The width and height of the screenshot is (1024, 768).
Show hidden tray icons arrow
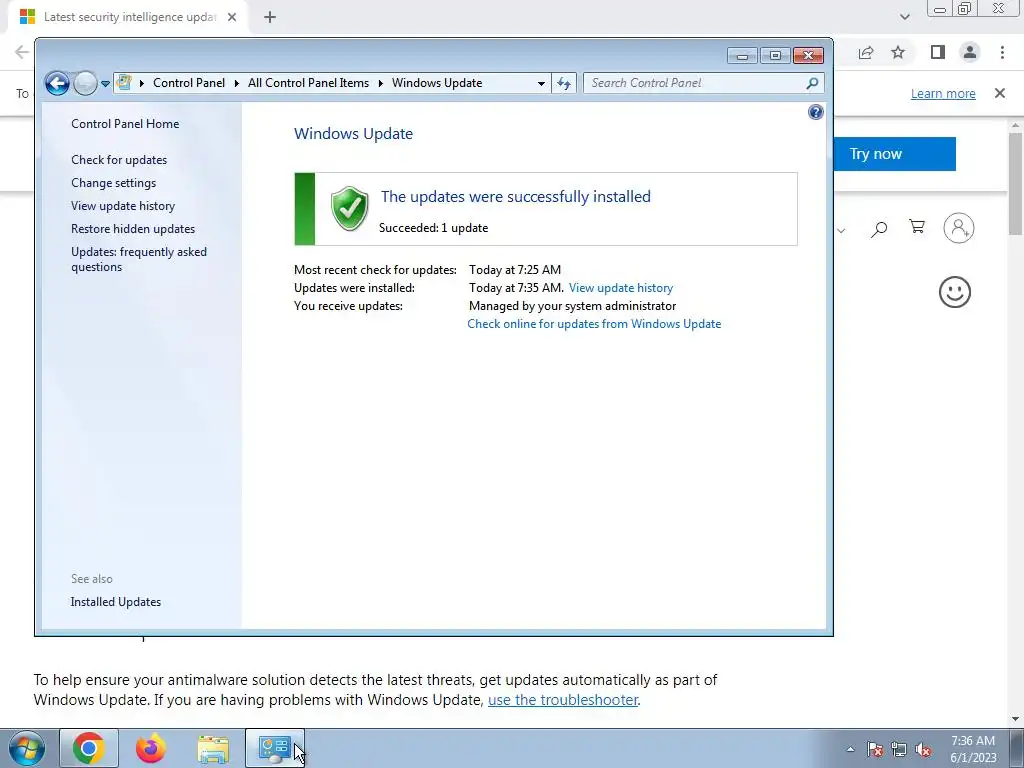(x=850, y=749)
